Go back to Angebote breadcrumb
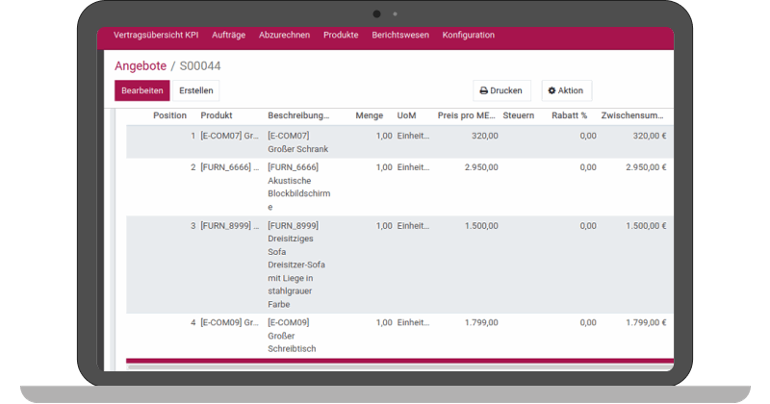Image resolution: width=770 pixels, height=404 pixels. point(140,66)
